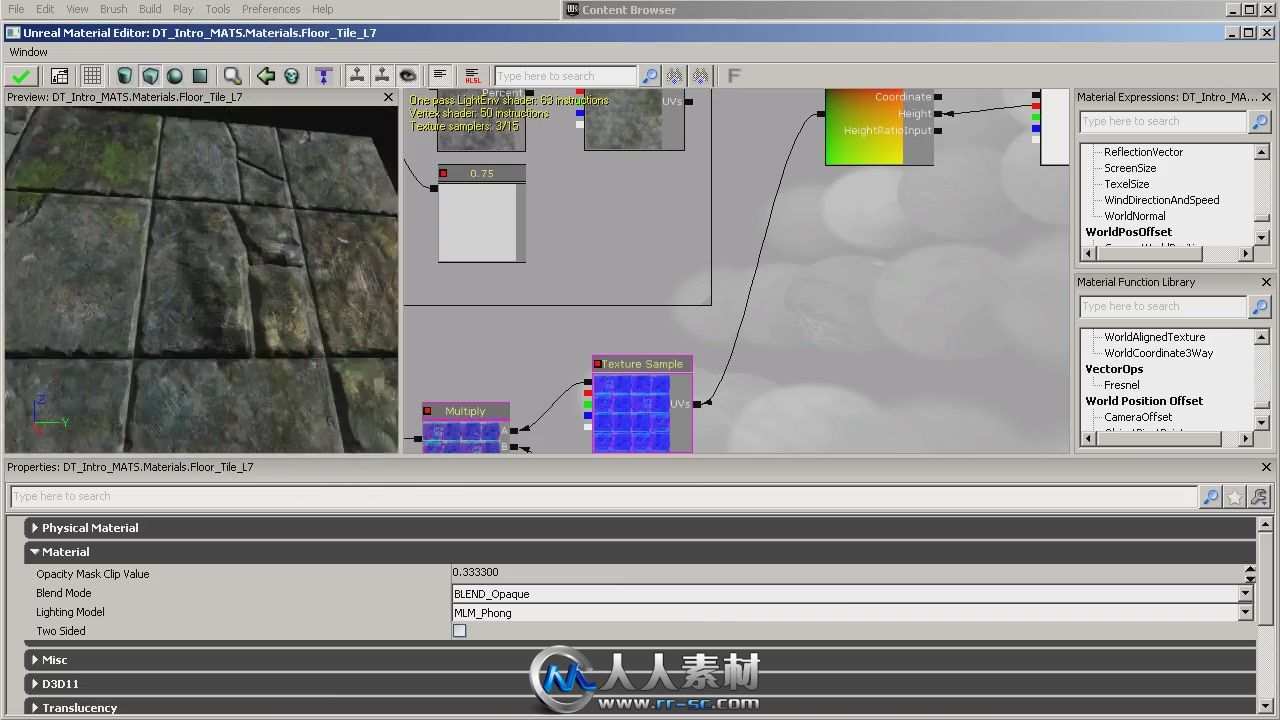This screenshot has width=1280, height=720.
Task: Select CameraOffset function
Action: point(1138,417)
